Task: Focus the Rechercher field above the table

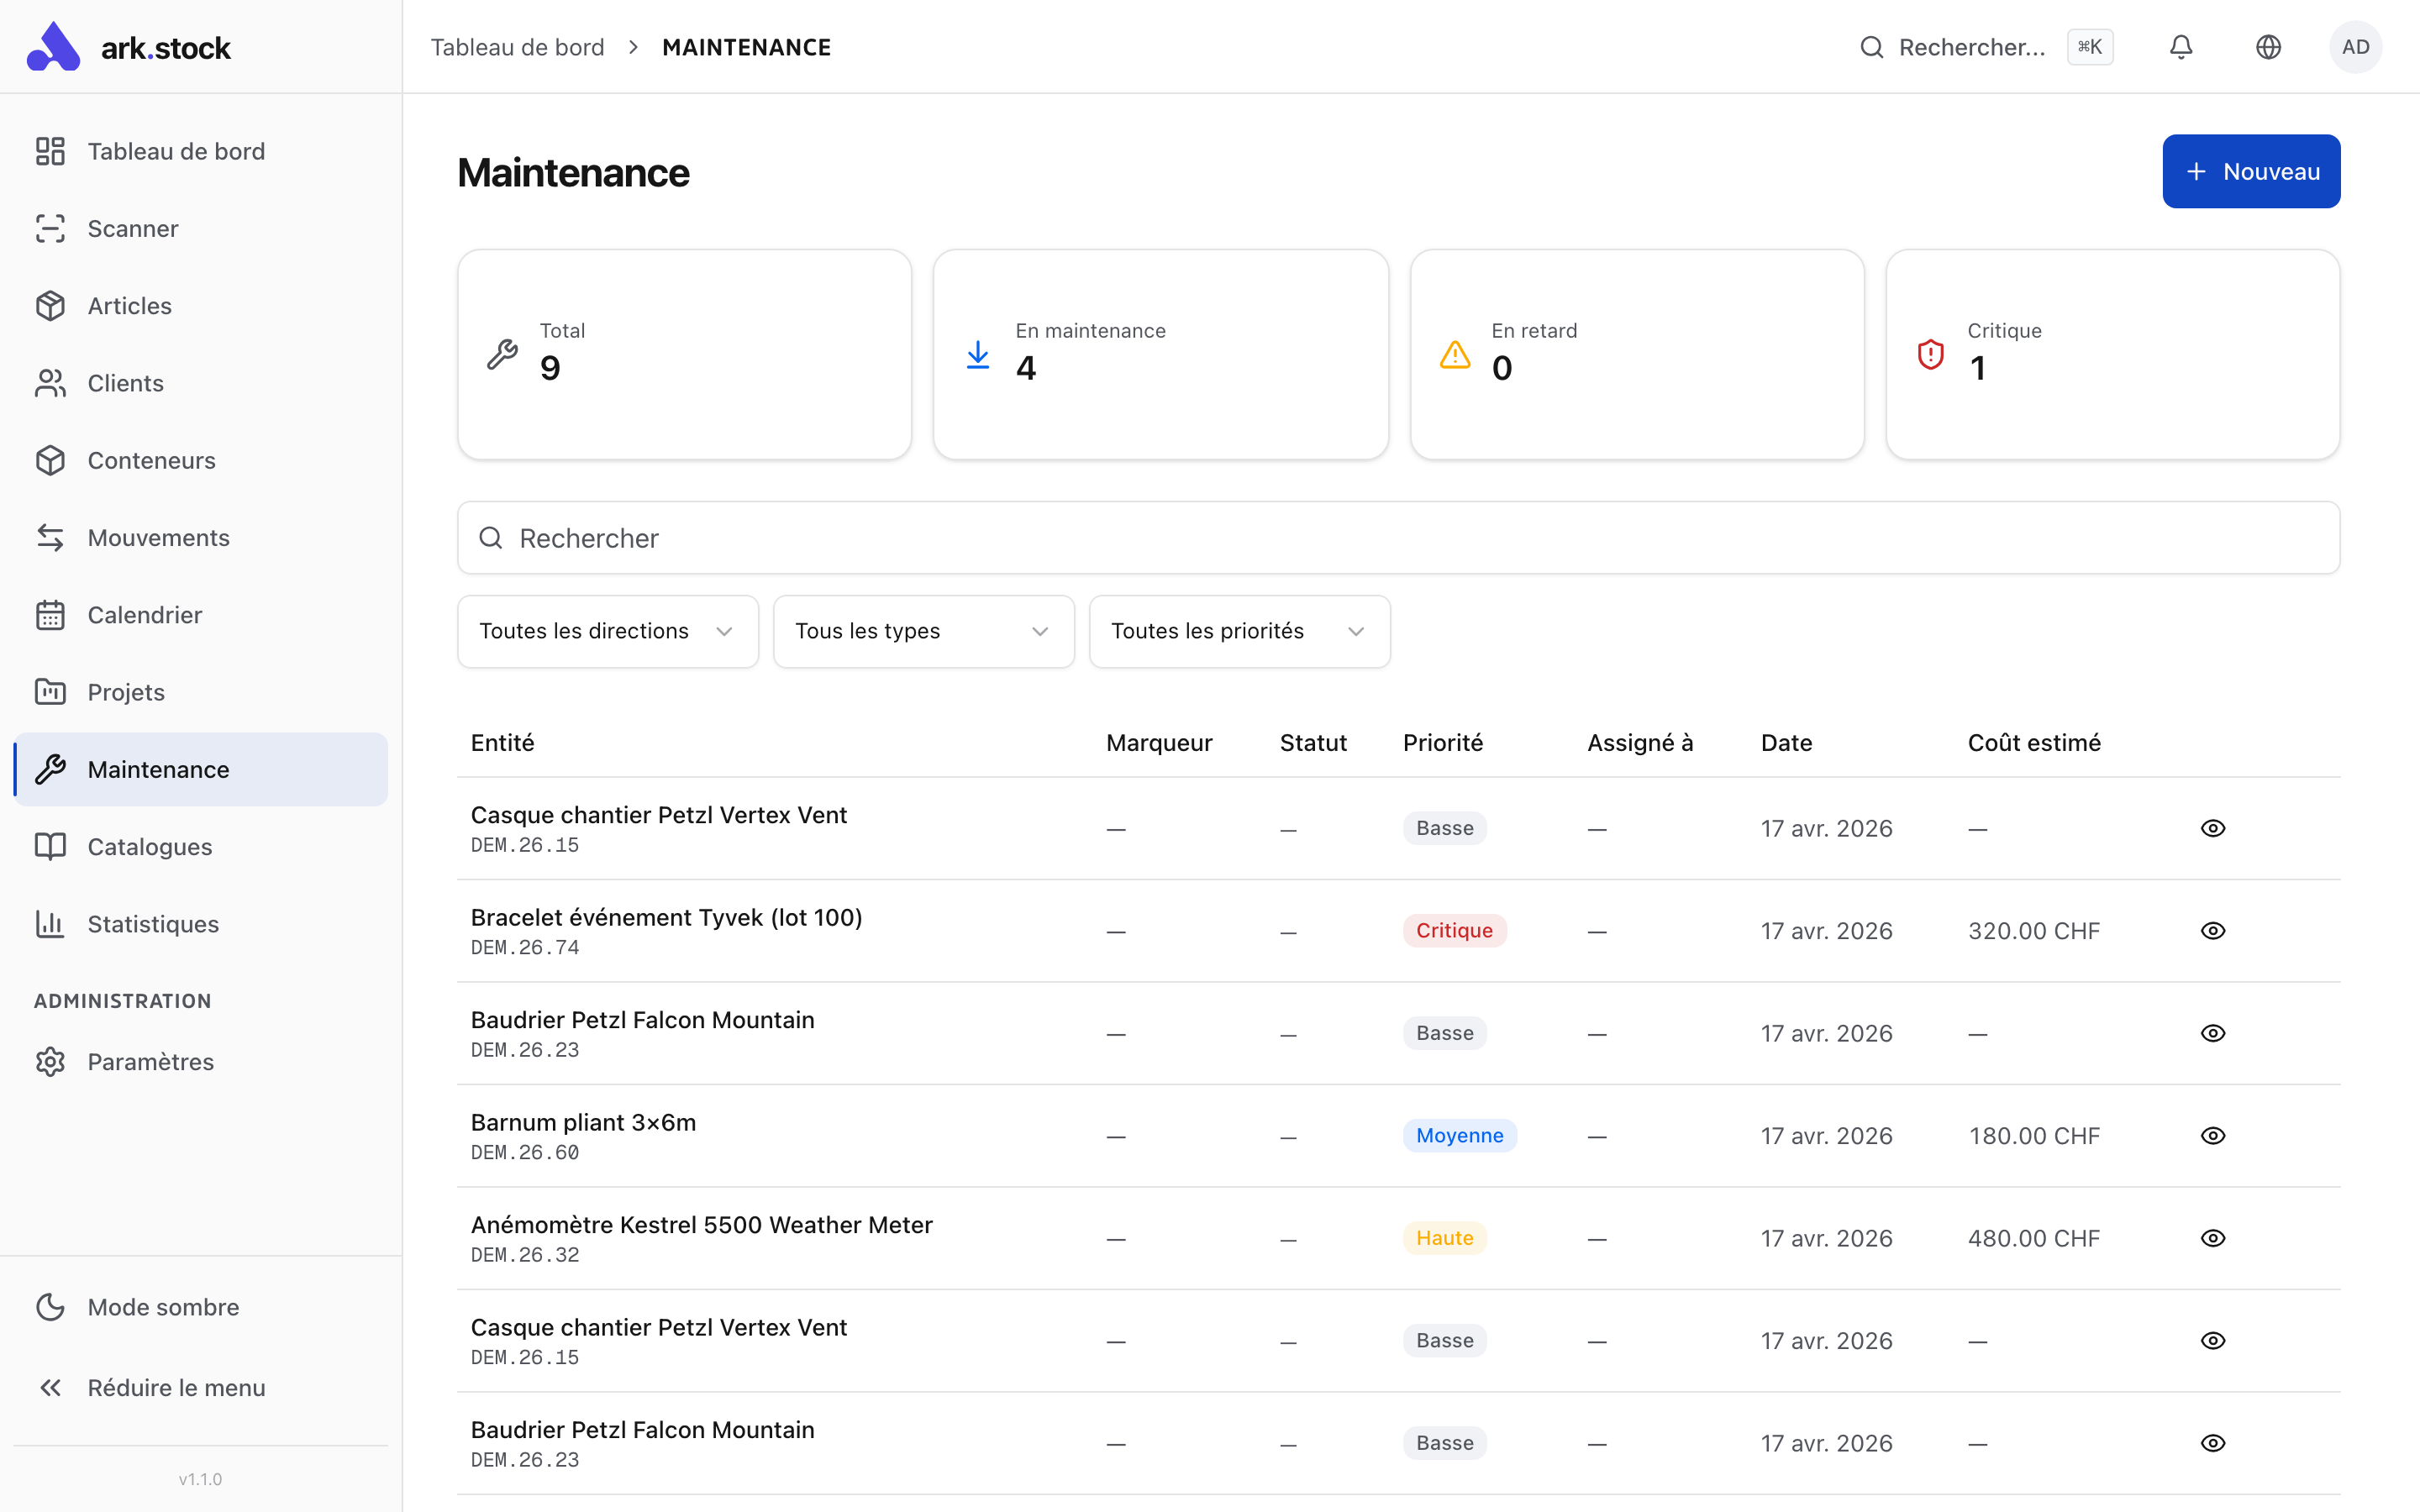Action: (1398, 538)
